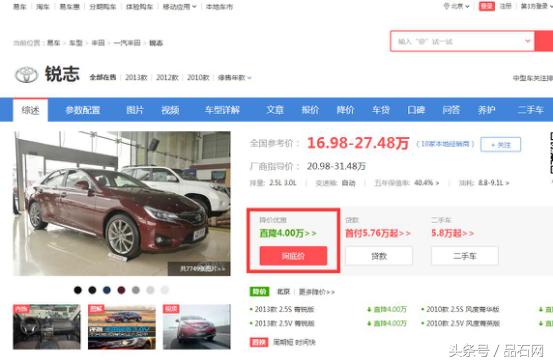Click the 更多降价>> link
553x363 pixels.
coord(317,292)
